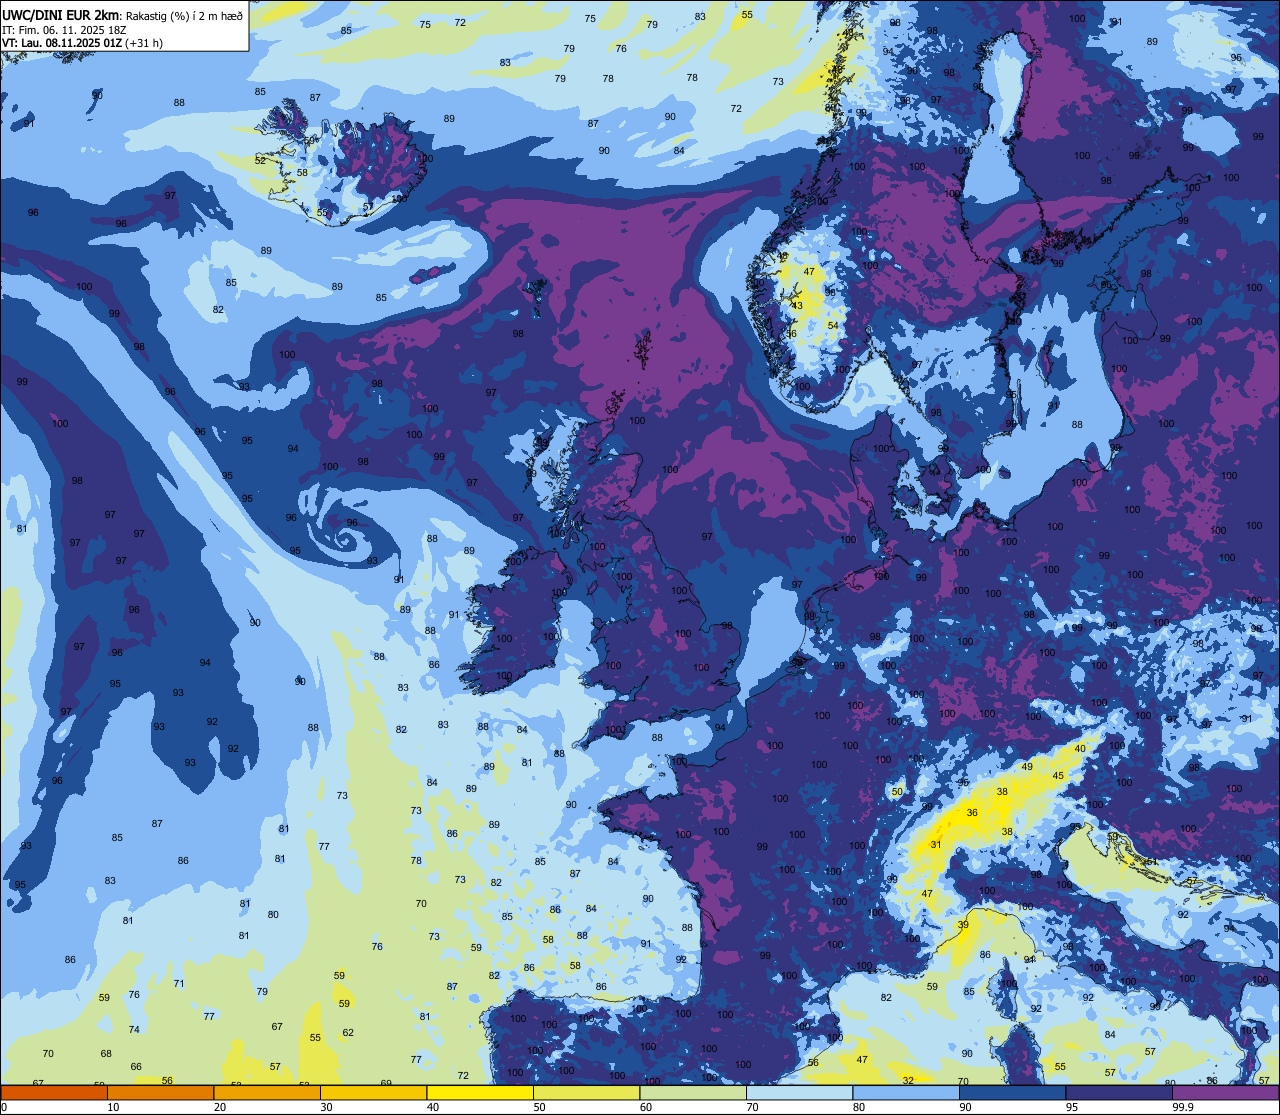Click the value 43 over southern Norway
1280x1115 pixels.
797,305
